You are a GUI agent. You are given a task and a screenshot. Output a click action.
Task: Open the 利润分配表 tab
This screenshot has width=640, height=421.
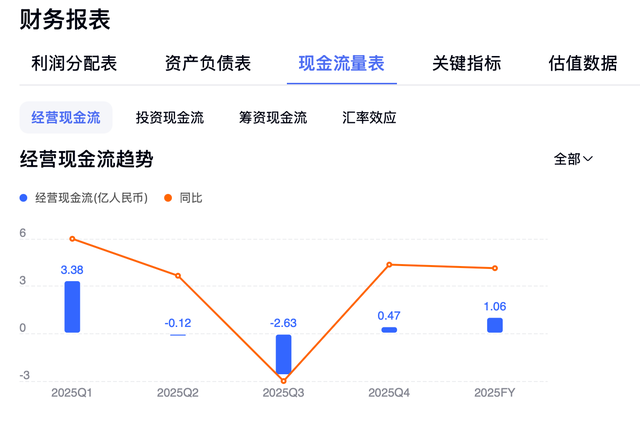75,63
